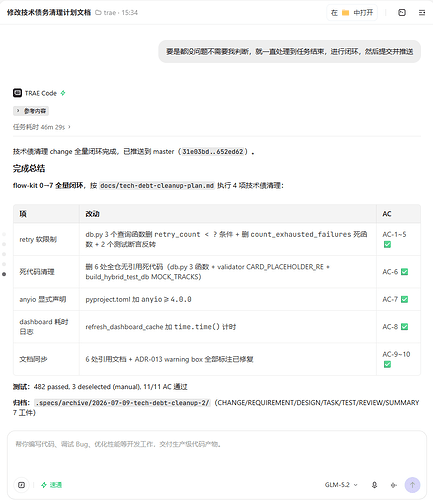Click the microphone voice input icon
This screenshot has width=433, height=500.
374,485
